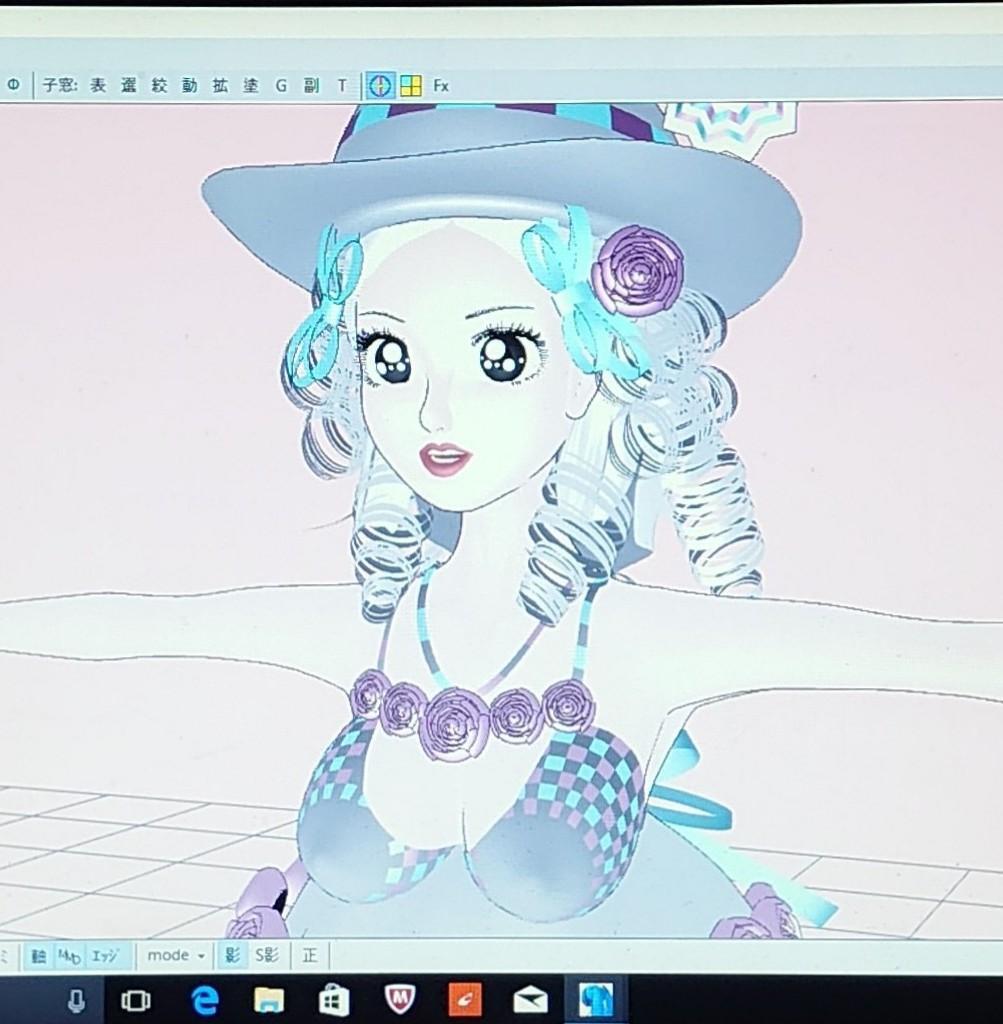1003x1024 pixels.
Task: Open File Explorer from the taskbar
Action: (x=268, y=1000)
